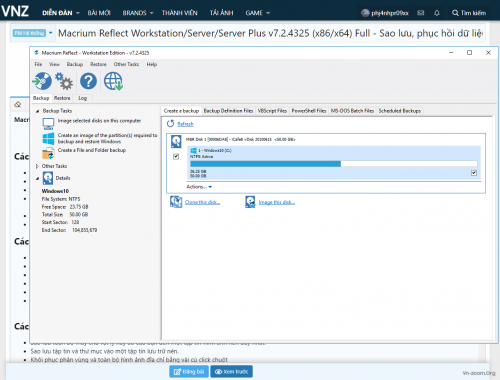This screenshot has width=500, height=380.
Task: Switch to the Log tab
Action: point(83,98)
